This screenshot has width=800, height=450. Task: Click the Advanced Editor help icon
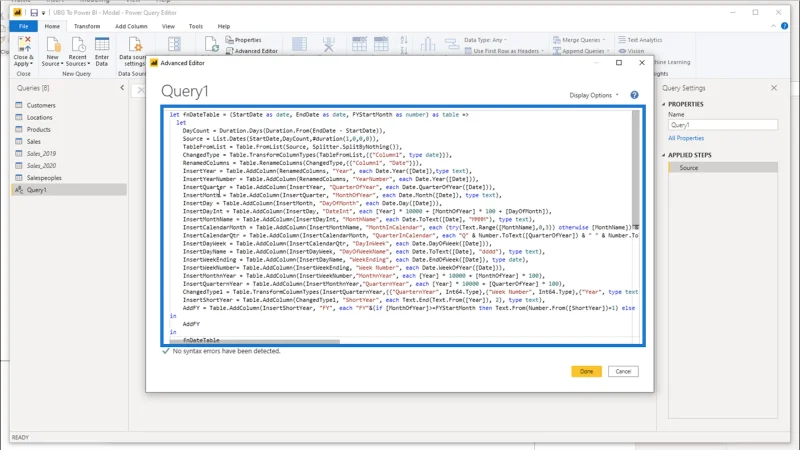[634, 95]
